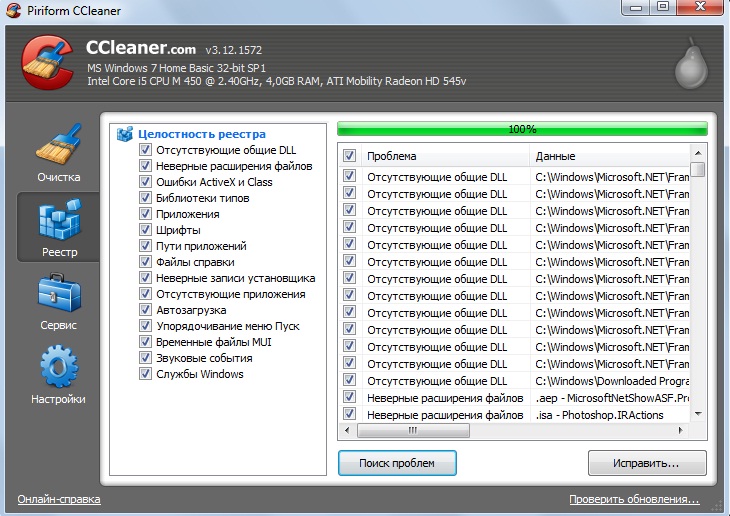The width and height of the screenshot is (730, 516).
Task: Disable Файлы справки checkbox
Action: 145,262
